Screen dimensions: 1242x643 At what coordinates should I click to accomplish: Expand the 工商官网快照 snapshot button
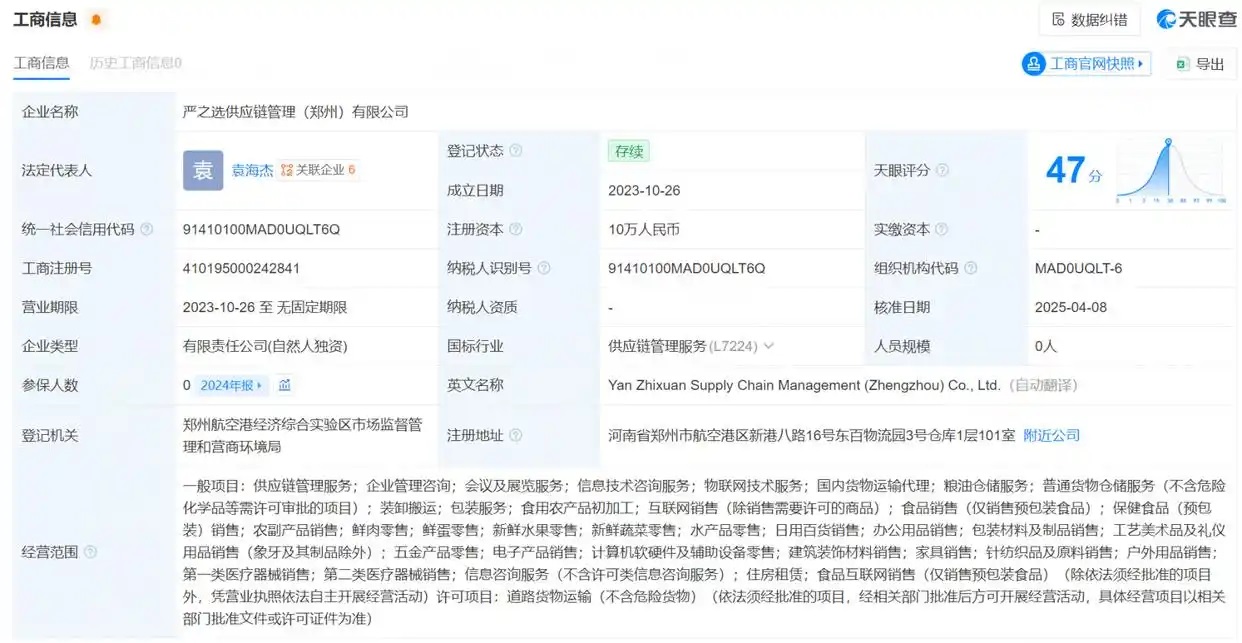tap(1086, 64)
